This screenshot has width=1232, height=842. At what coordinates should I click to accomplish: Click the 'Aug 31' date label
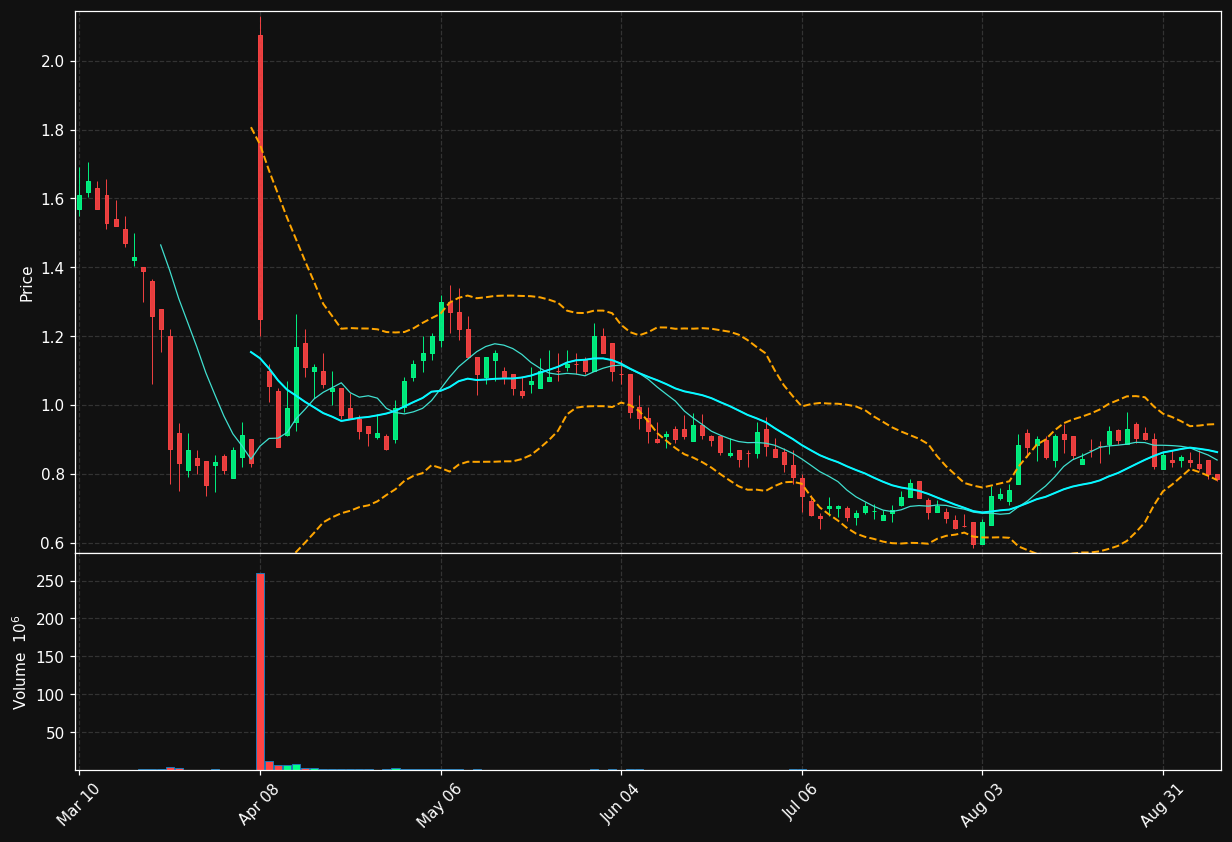coord(1162,804)
